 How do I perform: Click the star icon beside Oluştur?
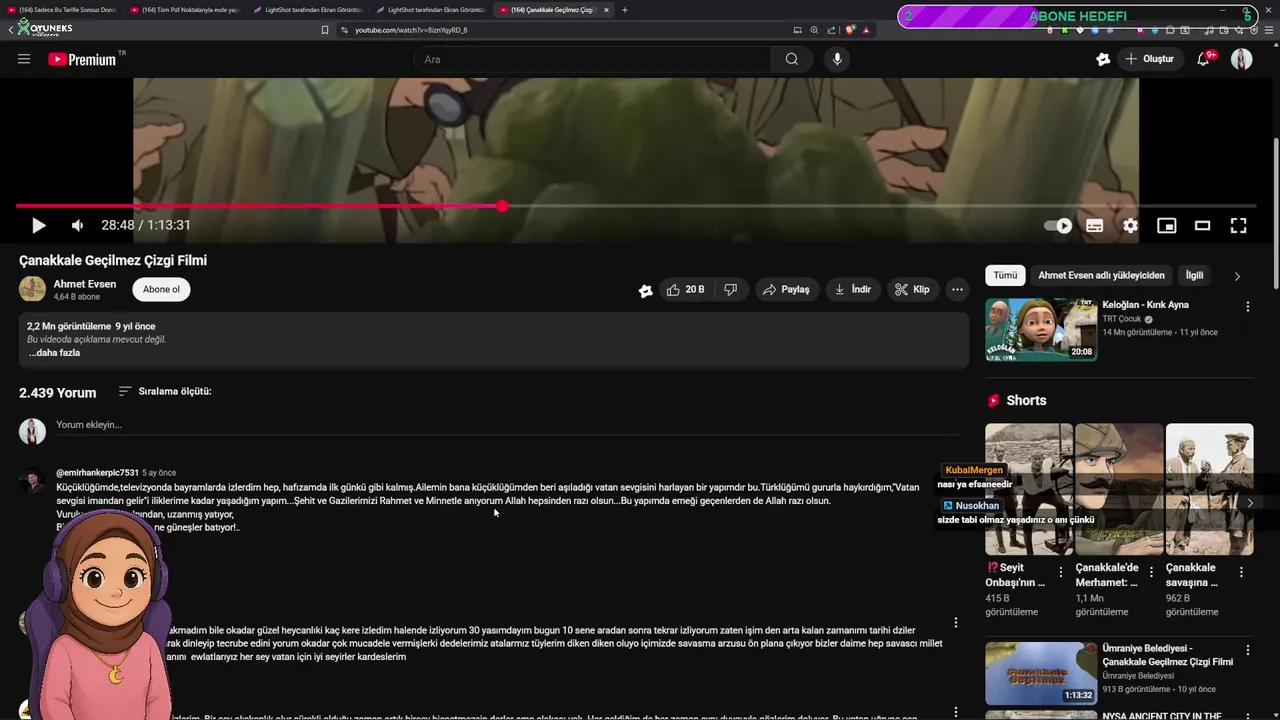[1103, 59]
